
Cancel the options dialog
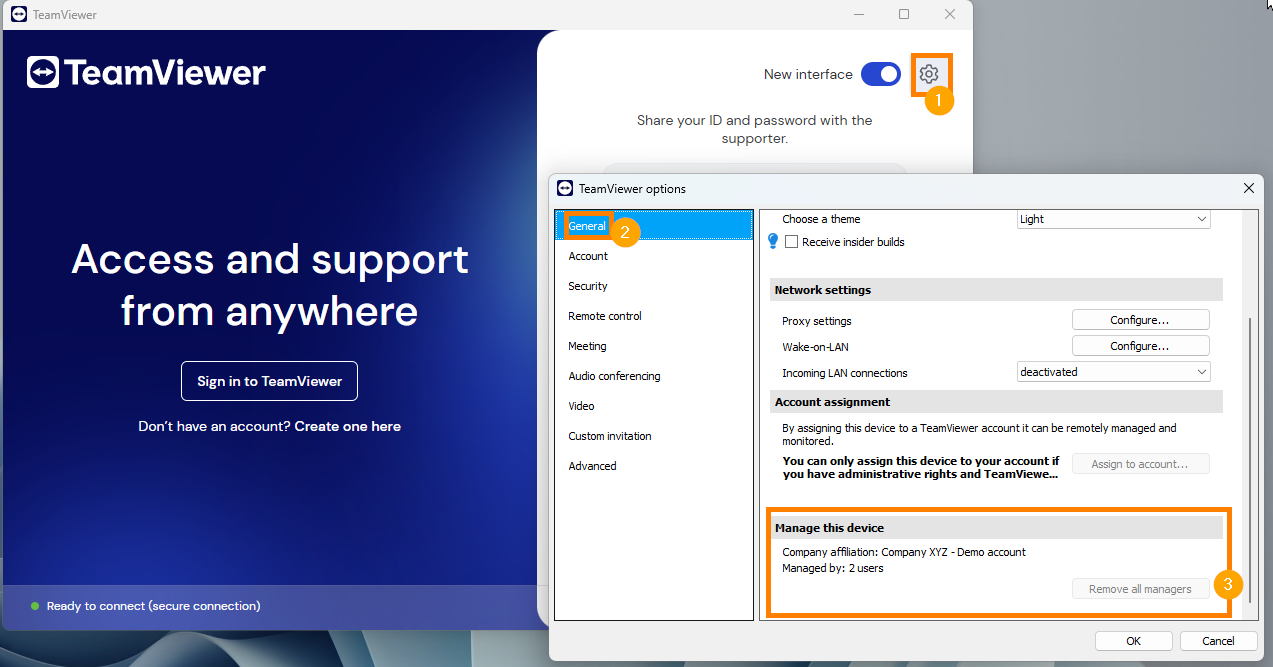click(1218, 641)
